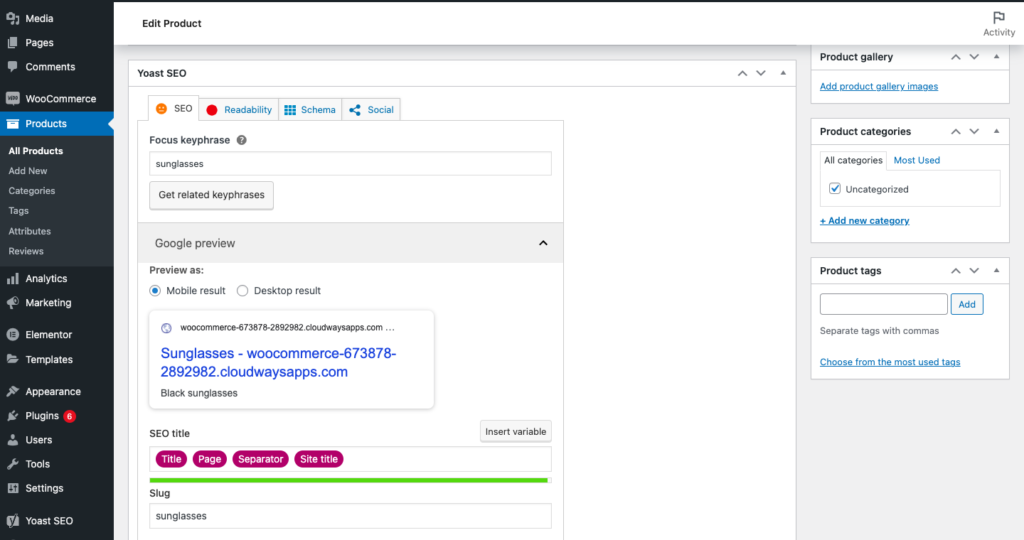The height and width of the screenshot is (540, 1024).
Task: Click the red Plugins update count badge
Action: point(69,416)
